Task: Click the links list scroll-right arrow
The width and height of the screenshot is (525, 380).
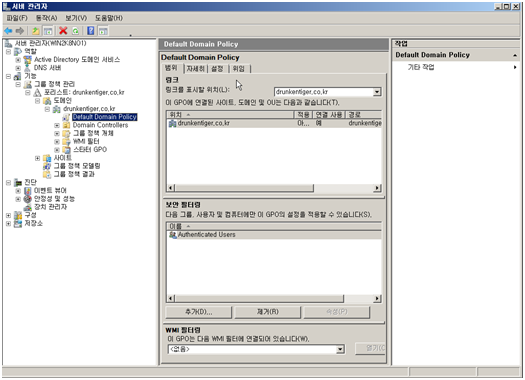Action: (377, 188)
